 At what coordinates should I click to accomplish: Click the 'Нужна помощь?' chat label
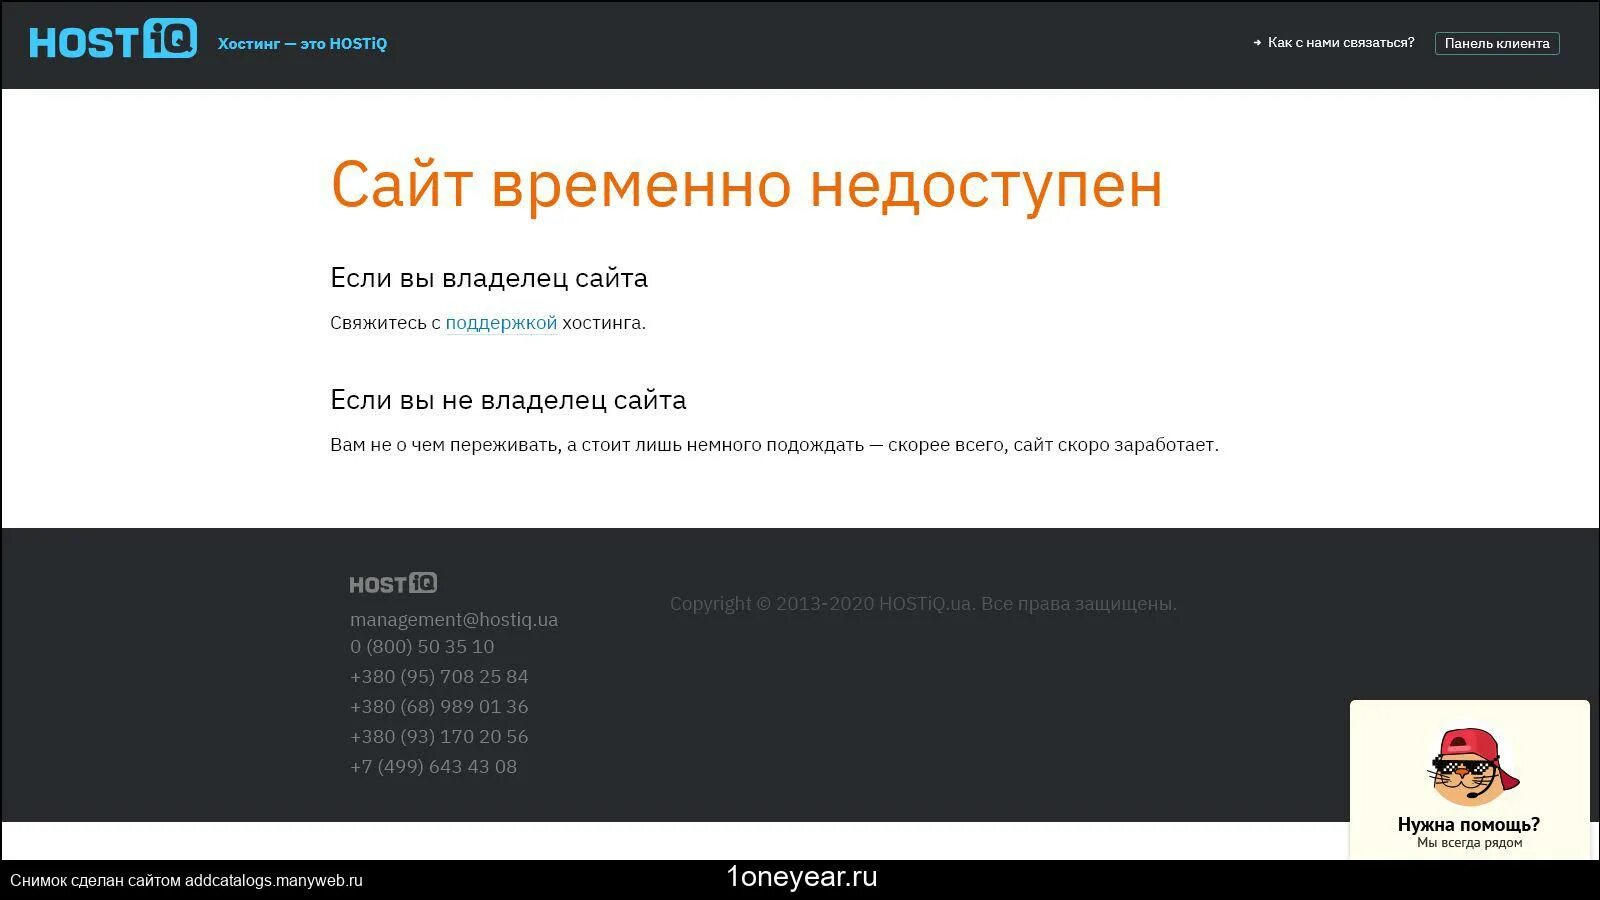(1469, 824)
